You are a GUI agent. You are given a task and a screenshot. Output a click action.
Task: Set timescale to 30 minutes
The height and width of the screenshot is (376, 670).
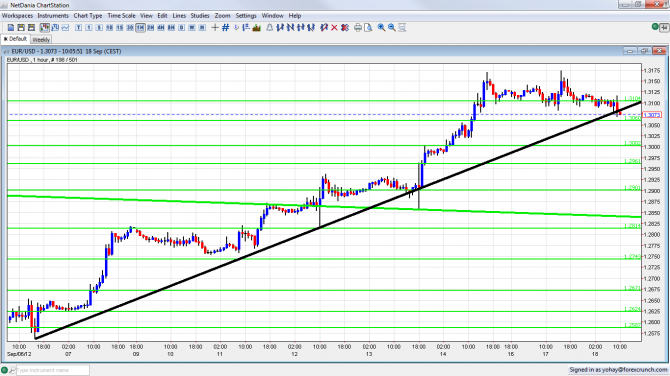tap(130, 27)
